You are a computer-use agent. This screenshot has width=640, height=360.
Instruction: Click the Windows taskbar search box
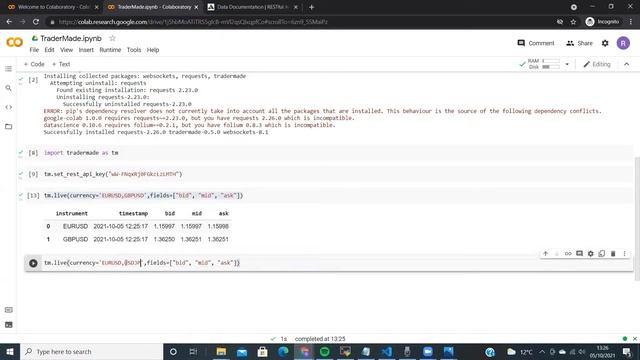(x=91, y=351)
